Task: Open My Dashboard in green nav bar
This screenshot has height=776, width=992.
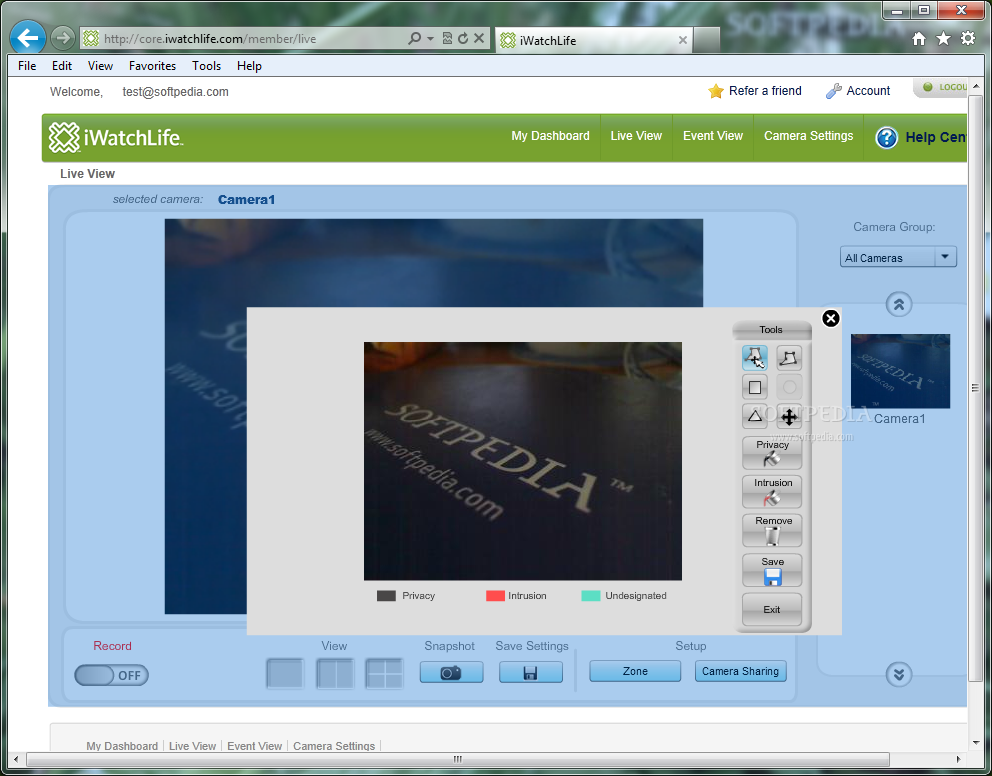Action: 550,136
